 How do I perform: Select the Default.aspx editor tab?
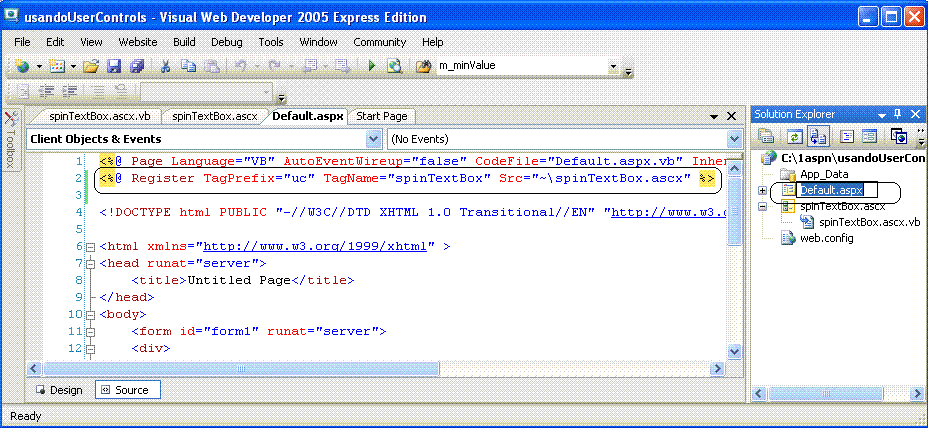pyautogui.click(x=308, y=117)
